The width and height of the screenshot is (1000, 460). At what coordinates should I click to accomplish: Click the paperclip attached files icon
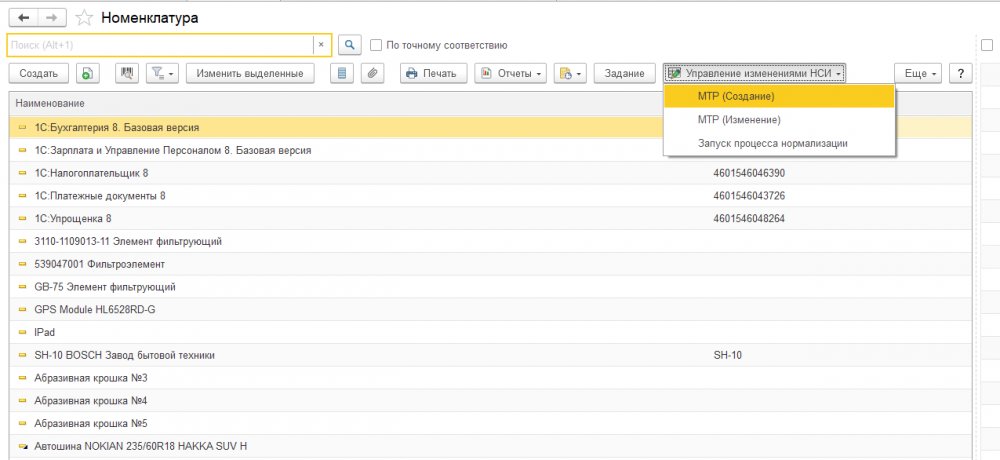point(371,73)
